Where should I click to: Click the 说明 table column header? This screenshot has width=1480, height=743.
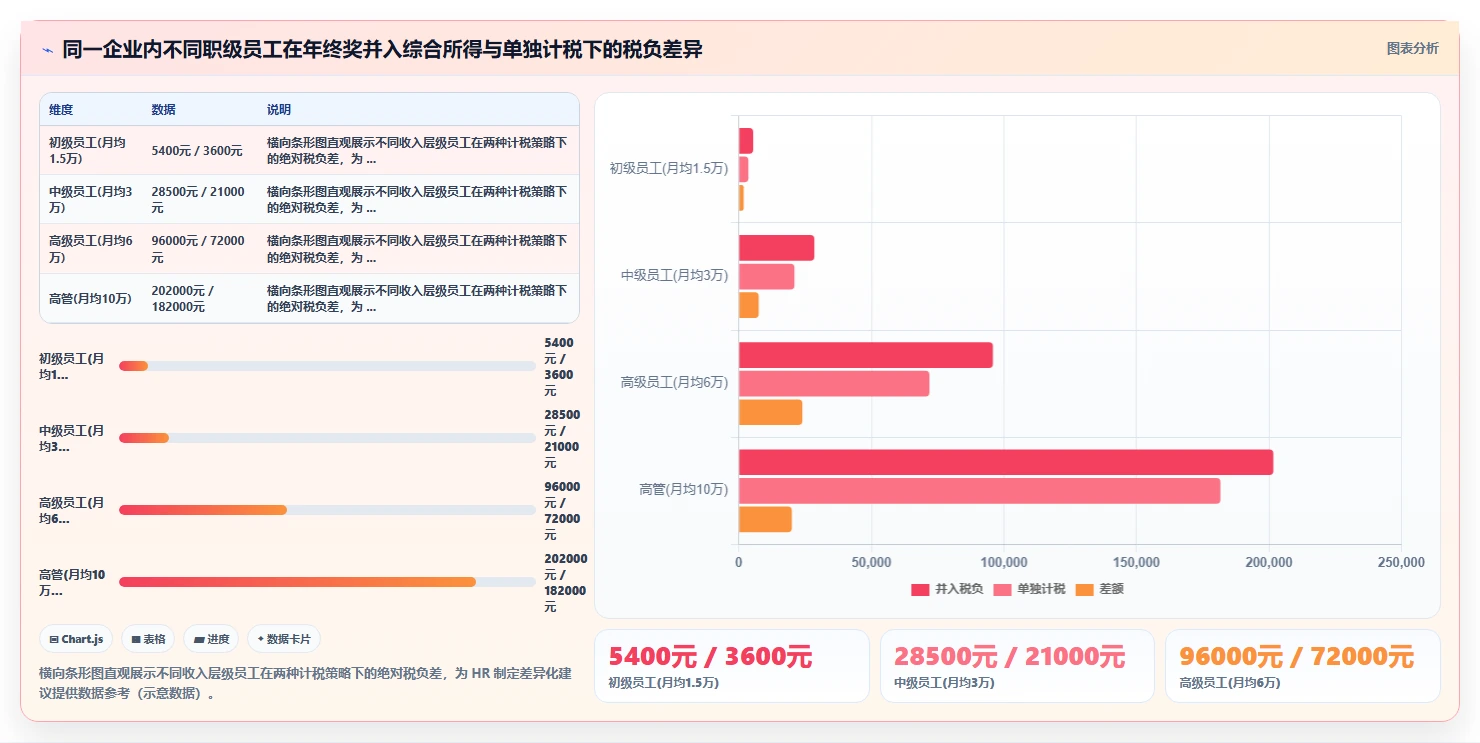click(279, 110)
